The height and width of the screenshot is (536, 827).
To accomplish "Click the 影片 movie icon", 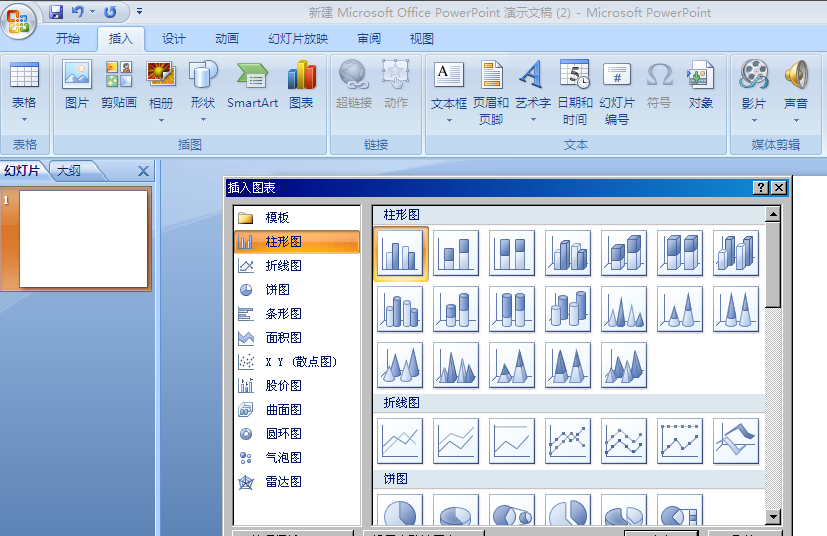I will pos(754,74).
